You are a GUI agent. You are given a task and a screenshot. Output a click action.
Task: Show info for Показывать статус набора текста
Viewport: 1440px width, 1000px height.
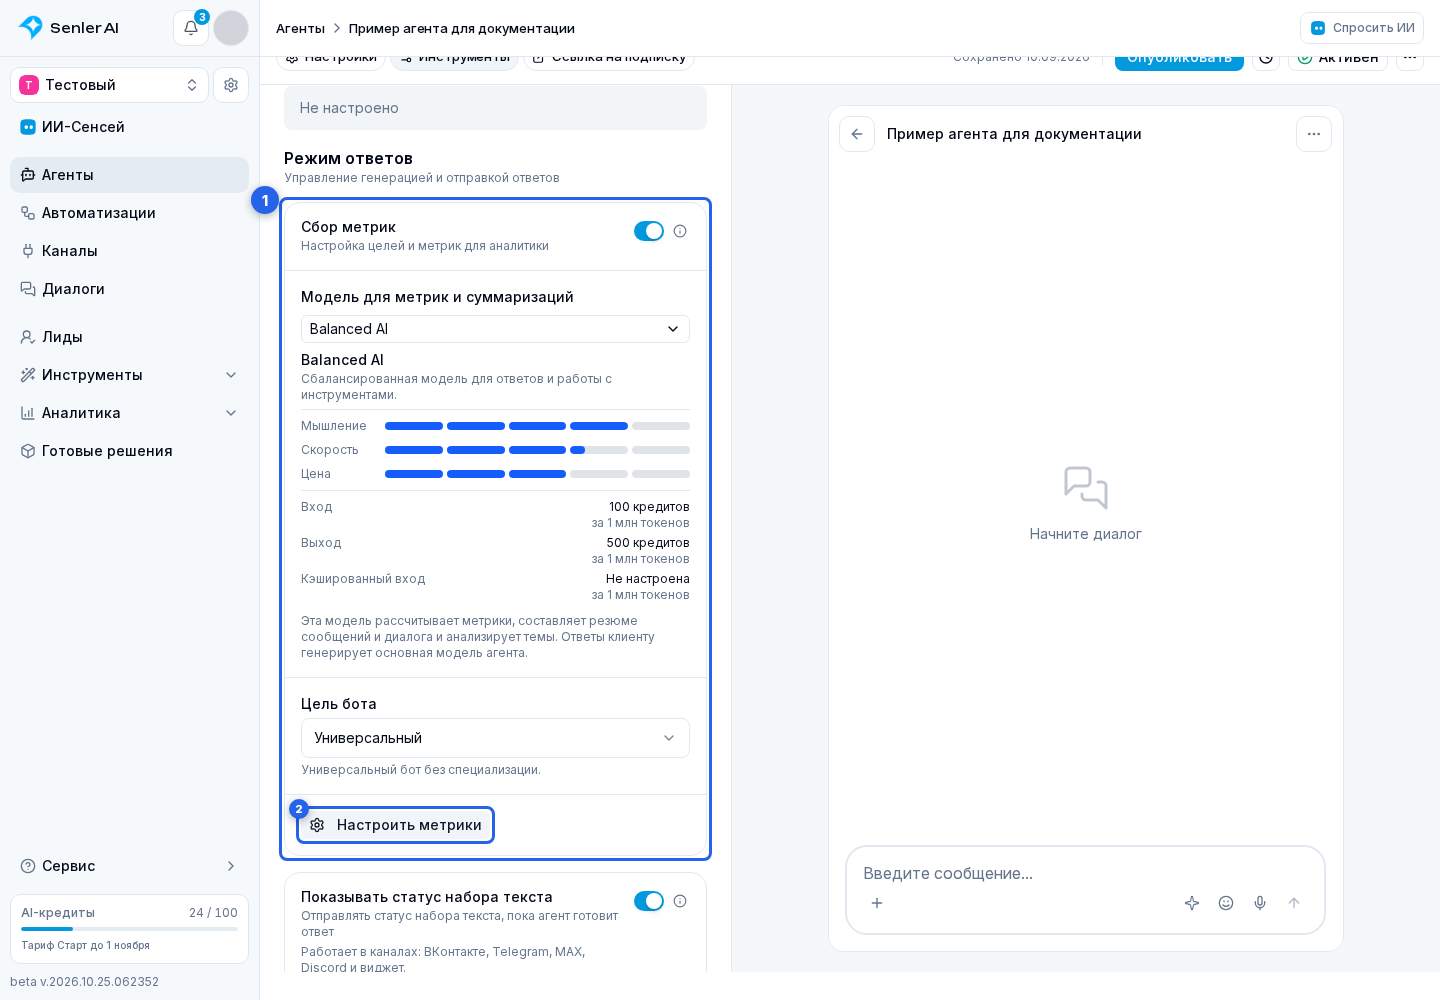pyautogui.click(x=680, y=901)
